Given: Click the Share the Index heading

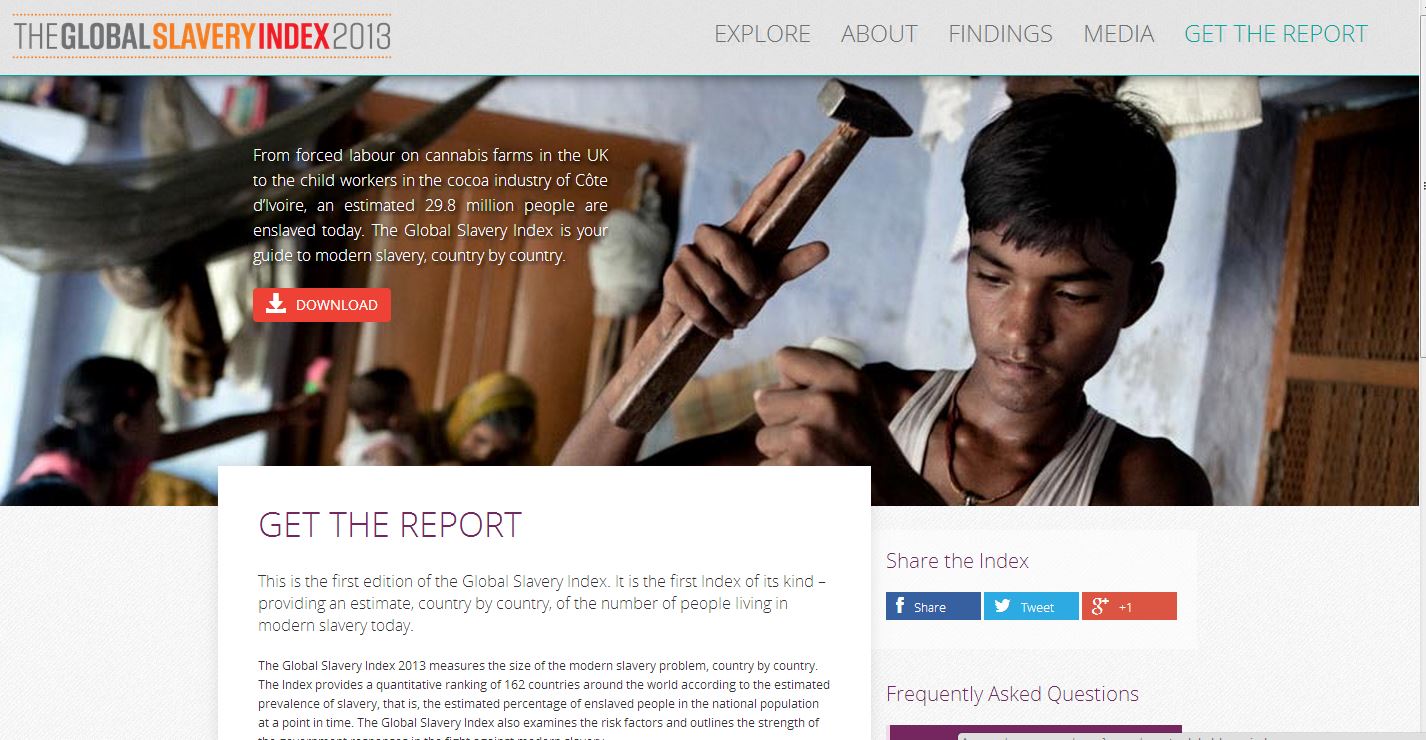Looking at the screenshot, I should coord(957,561).
